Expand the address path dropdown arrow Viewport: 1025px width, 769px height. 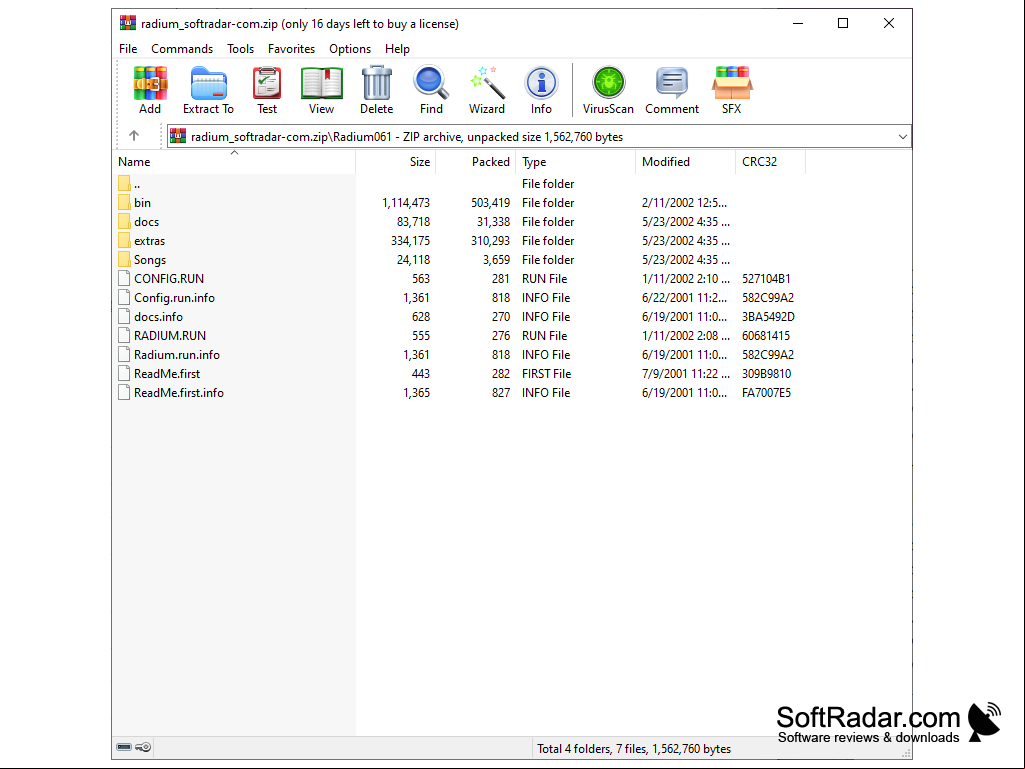[x=902, y=137]
